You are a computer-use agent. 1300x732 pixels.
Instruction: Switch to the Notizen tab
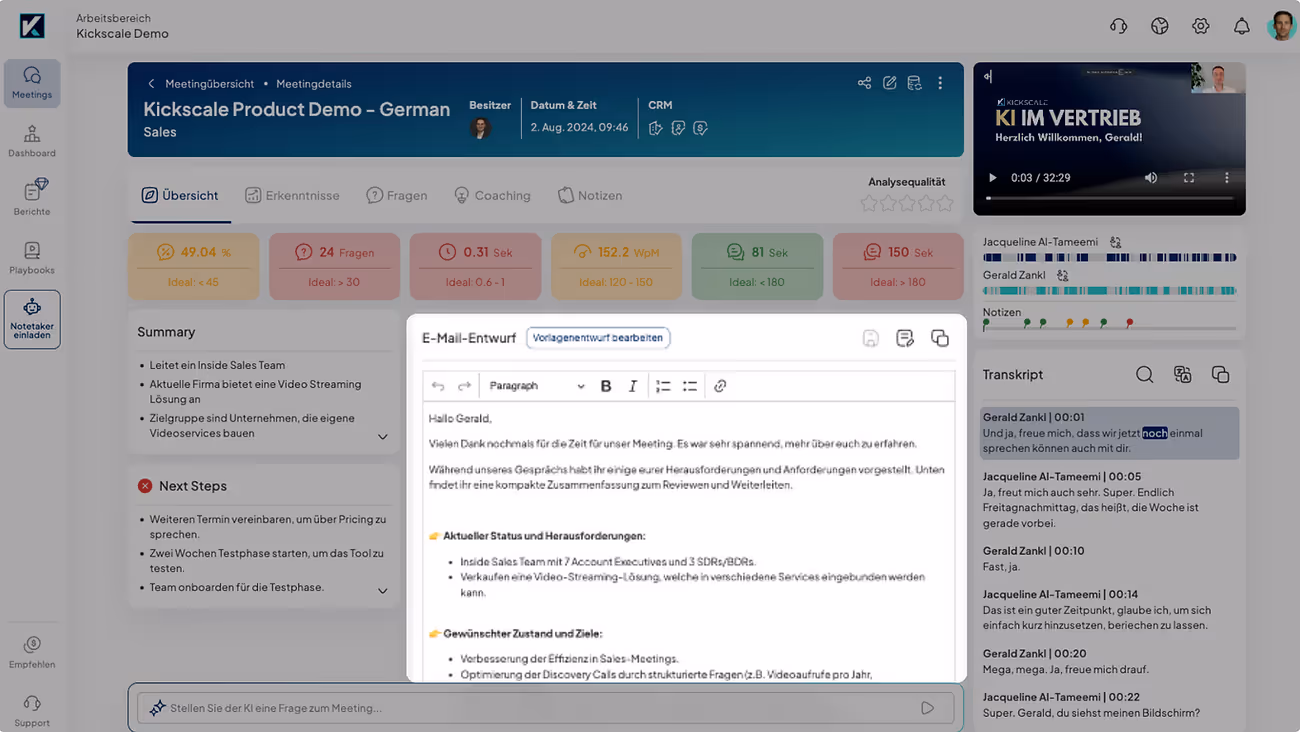click(x=590, y=195)
